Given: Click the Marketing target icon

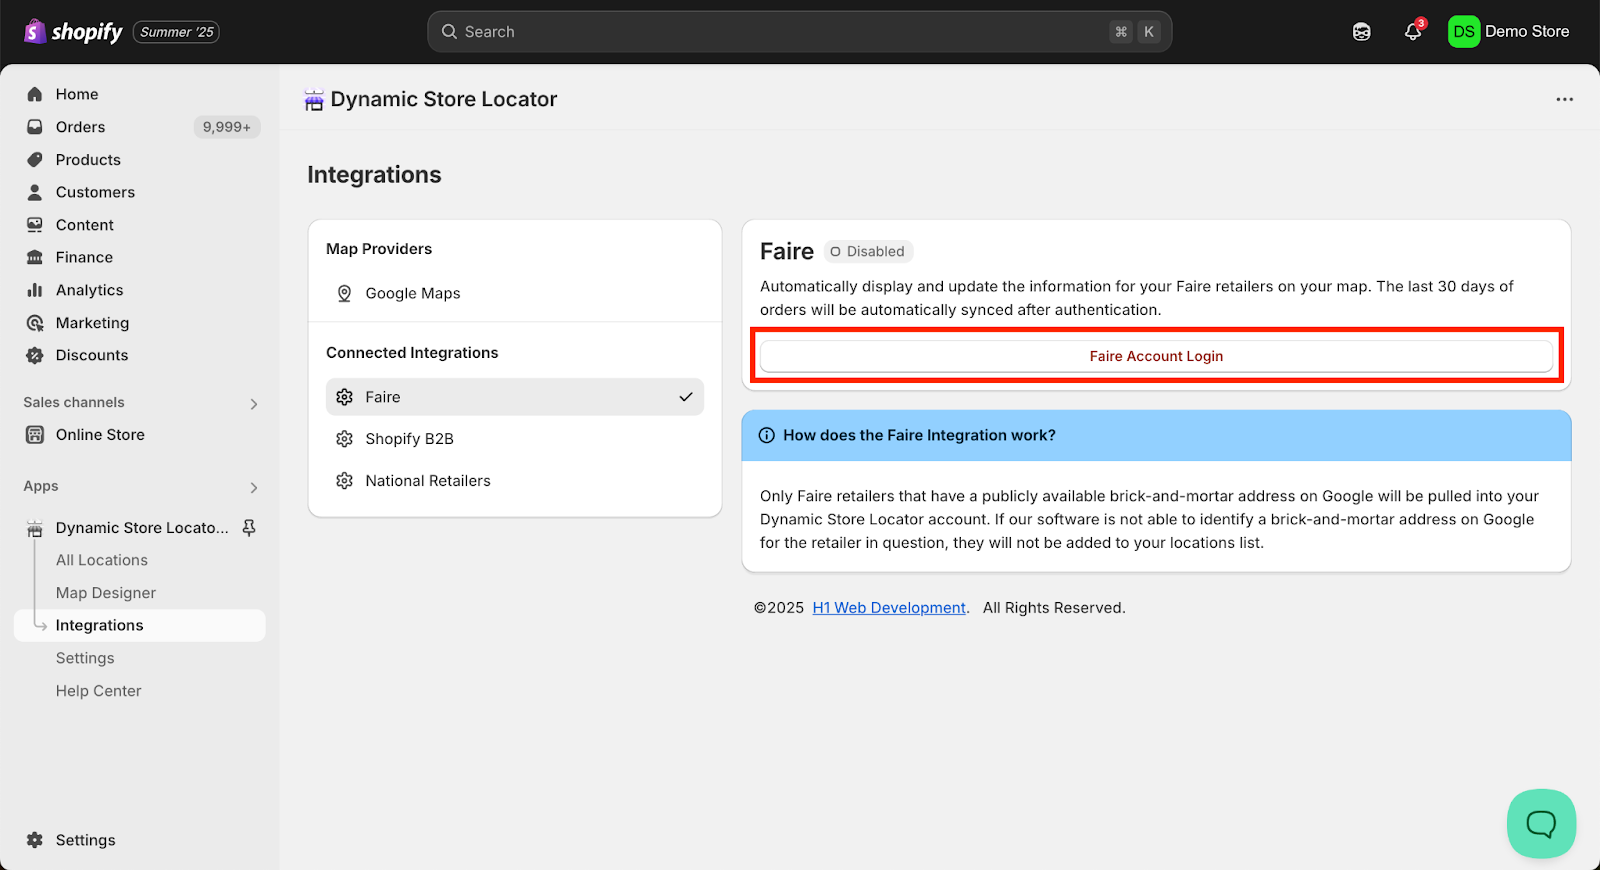Looking at the screenshot, I should pyautogui.click(x=35, y=323).
